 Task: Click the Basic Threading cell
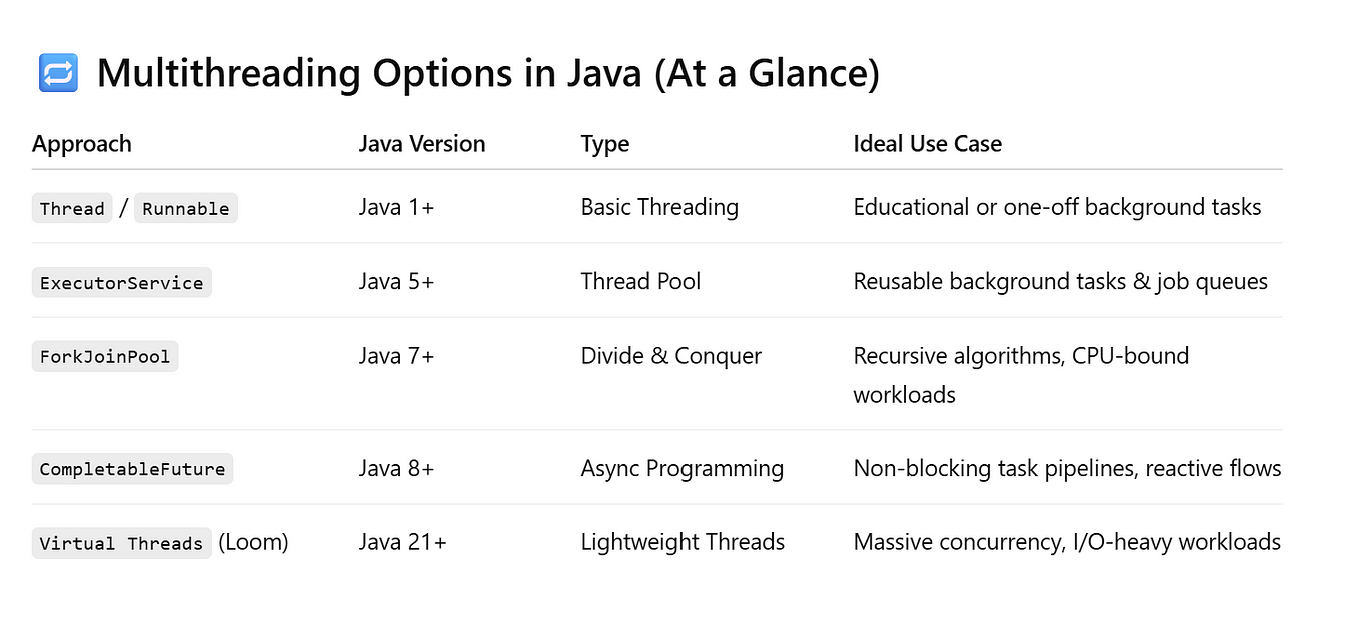(660, 207)
